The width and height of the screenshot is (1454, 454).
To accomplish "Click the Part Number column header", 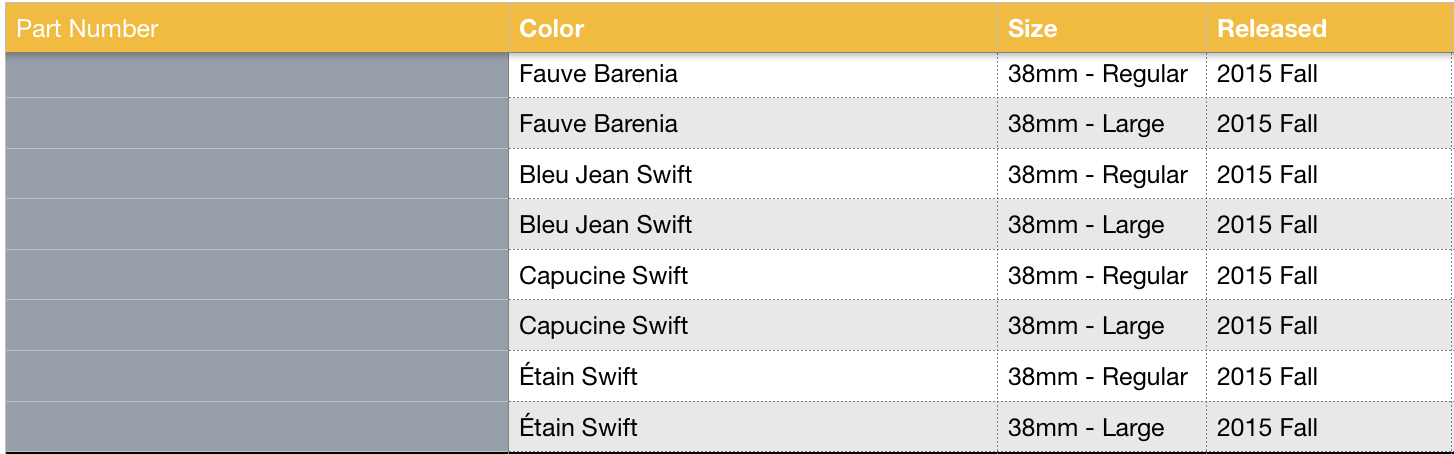I will pos(257,28).
